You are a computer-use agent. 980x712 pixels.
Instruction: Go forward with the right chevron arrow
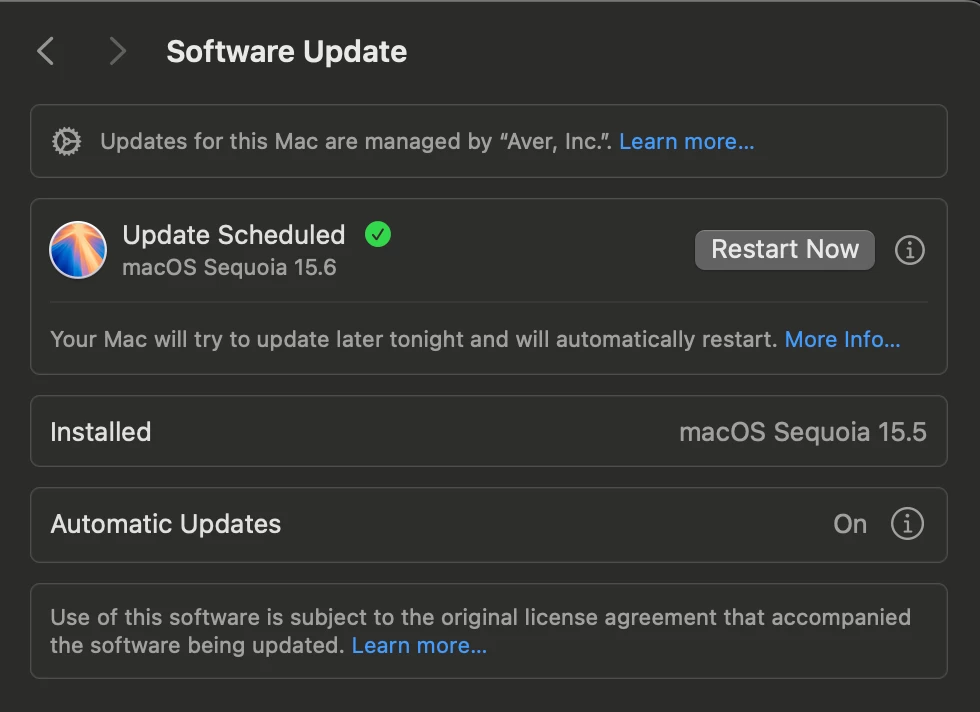[118, 51]
